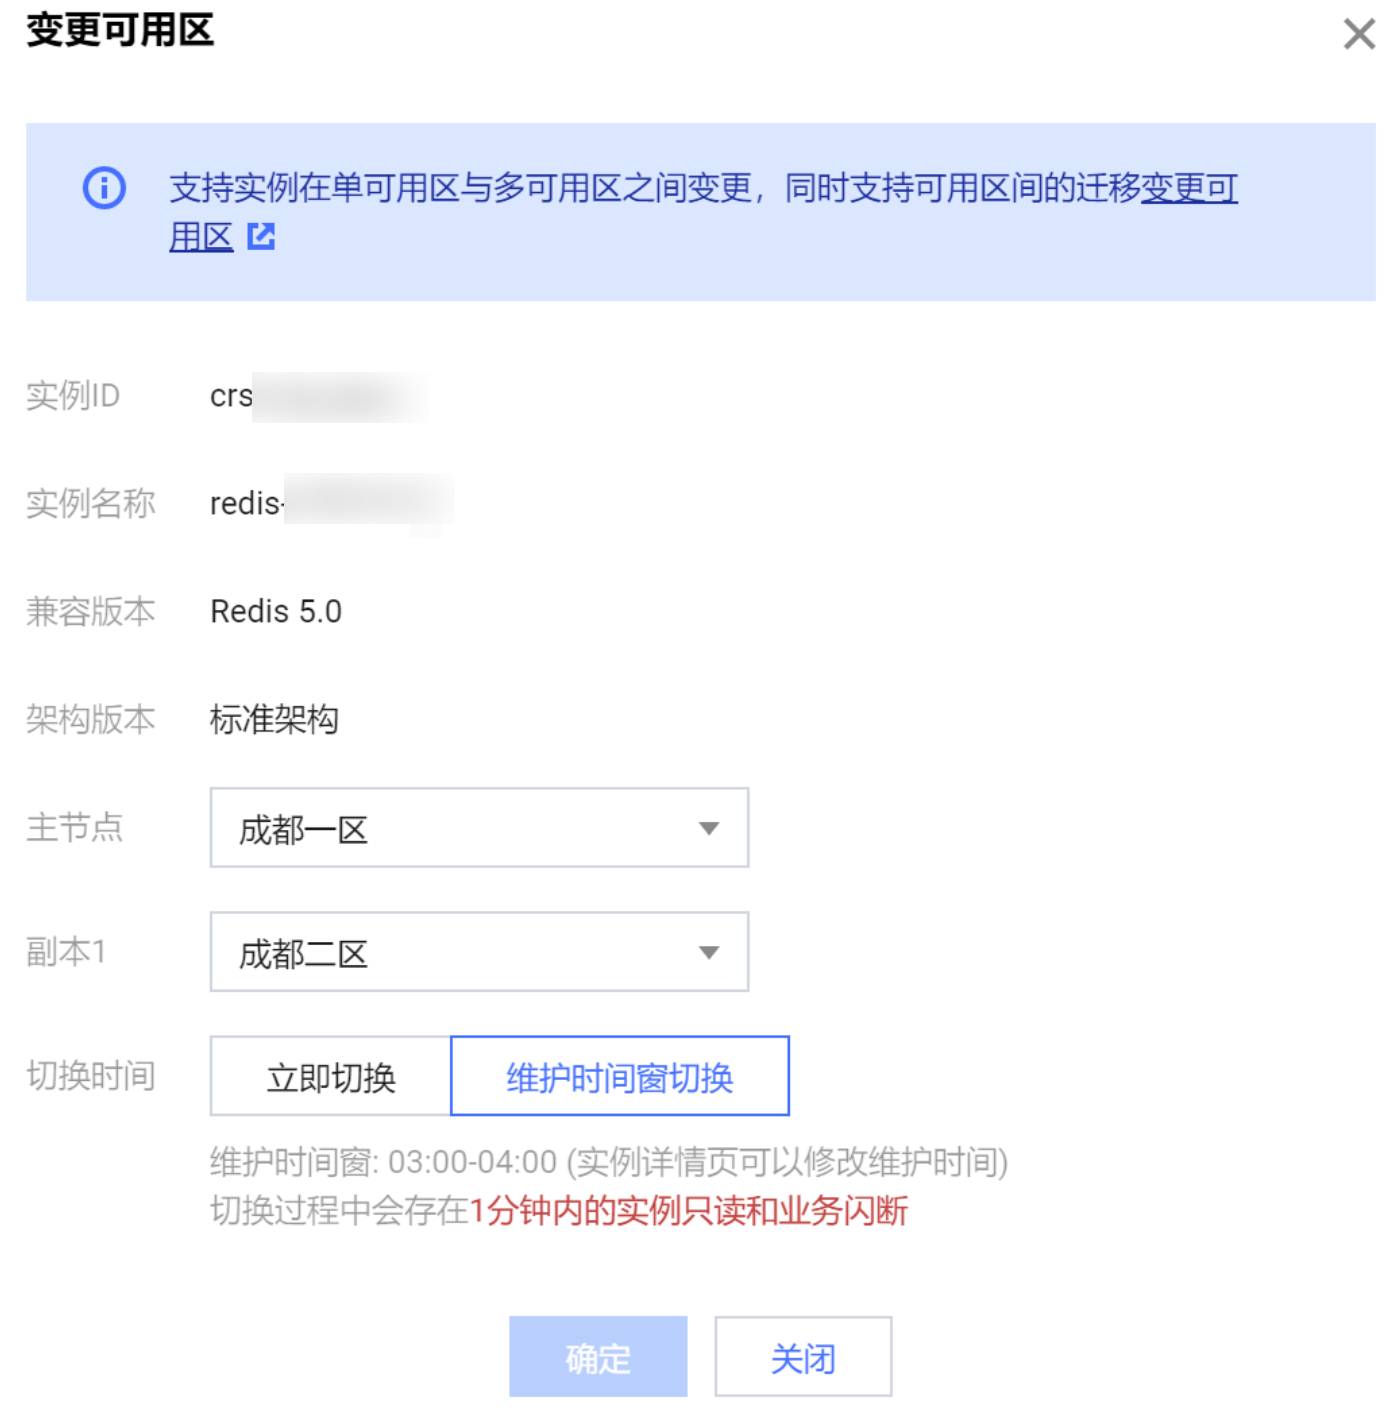Image resolution: width=1397 pixels, height=1408 pixels.
Task: Click the Redis 5.0 version text
Action: [x=276, y=611]
